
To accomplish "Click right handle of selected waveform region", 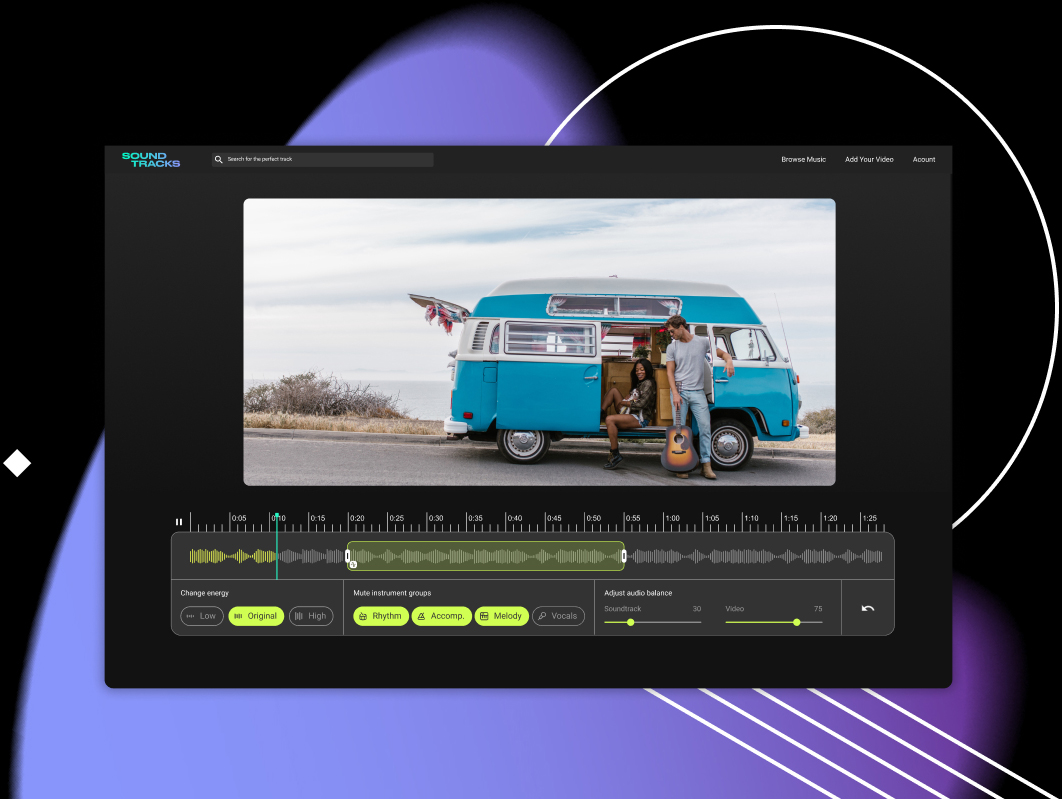I will pos(624,556).
